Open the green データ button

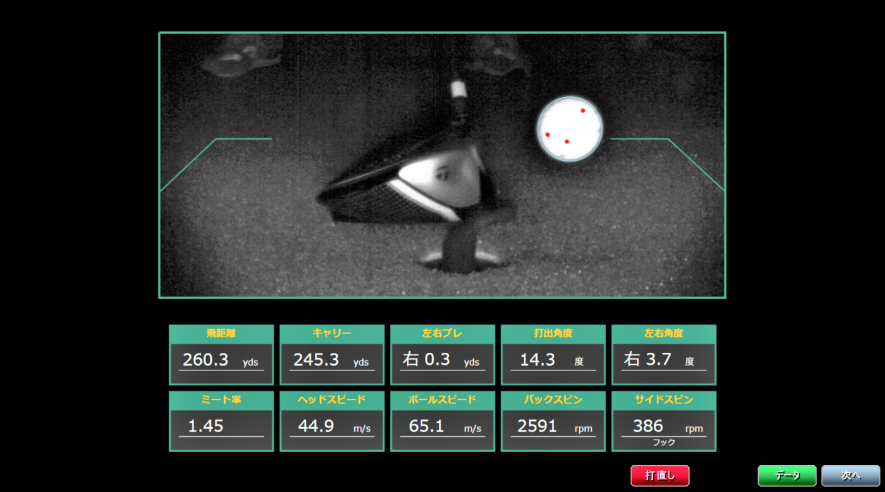(787, 475)
